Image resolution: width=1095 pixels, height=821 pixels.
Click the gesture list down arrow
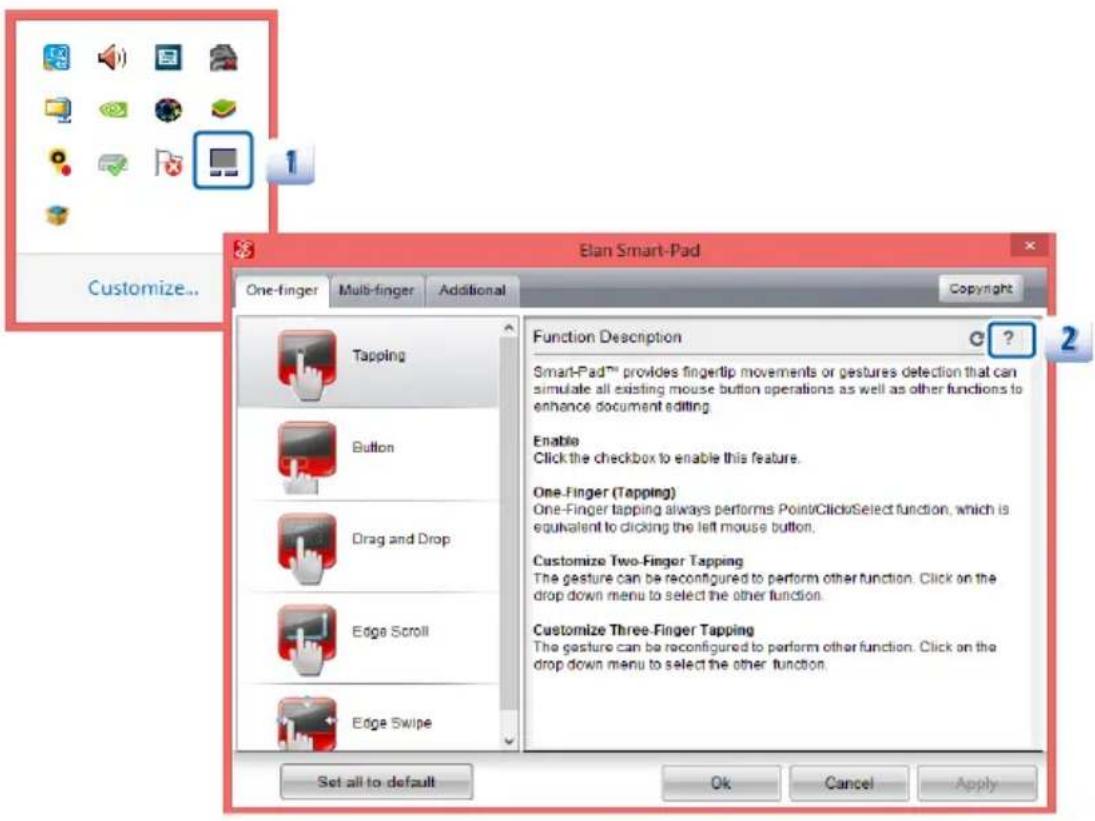(509, 741)
